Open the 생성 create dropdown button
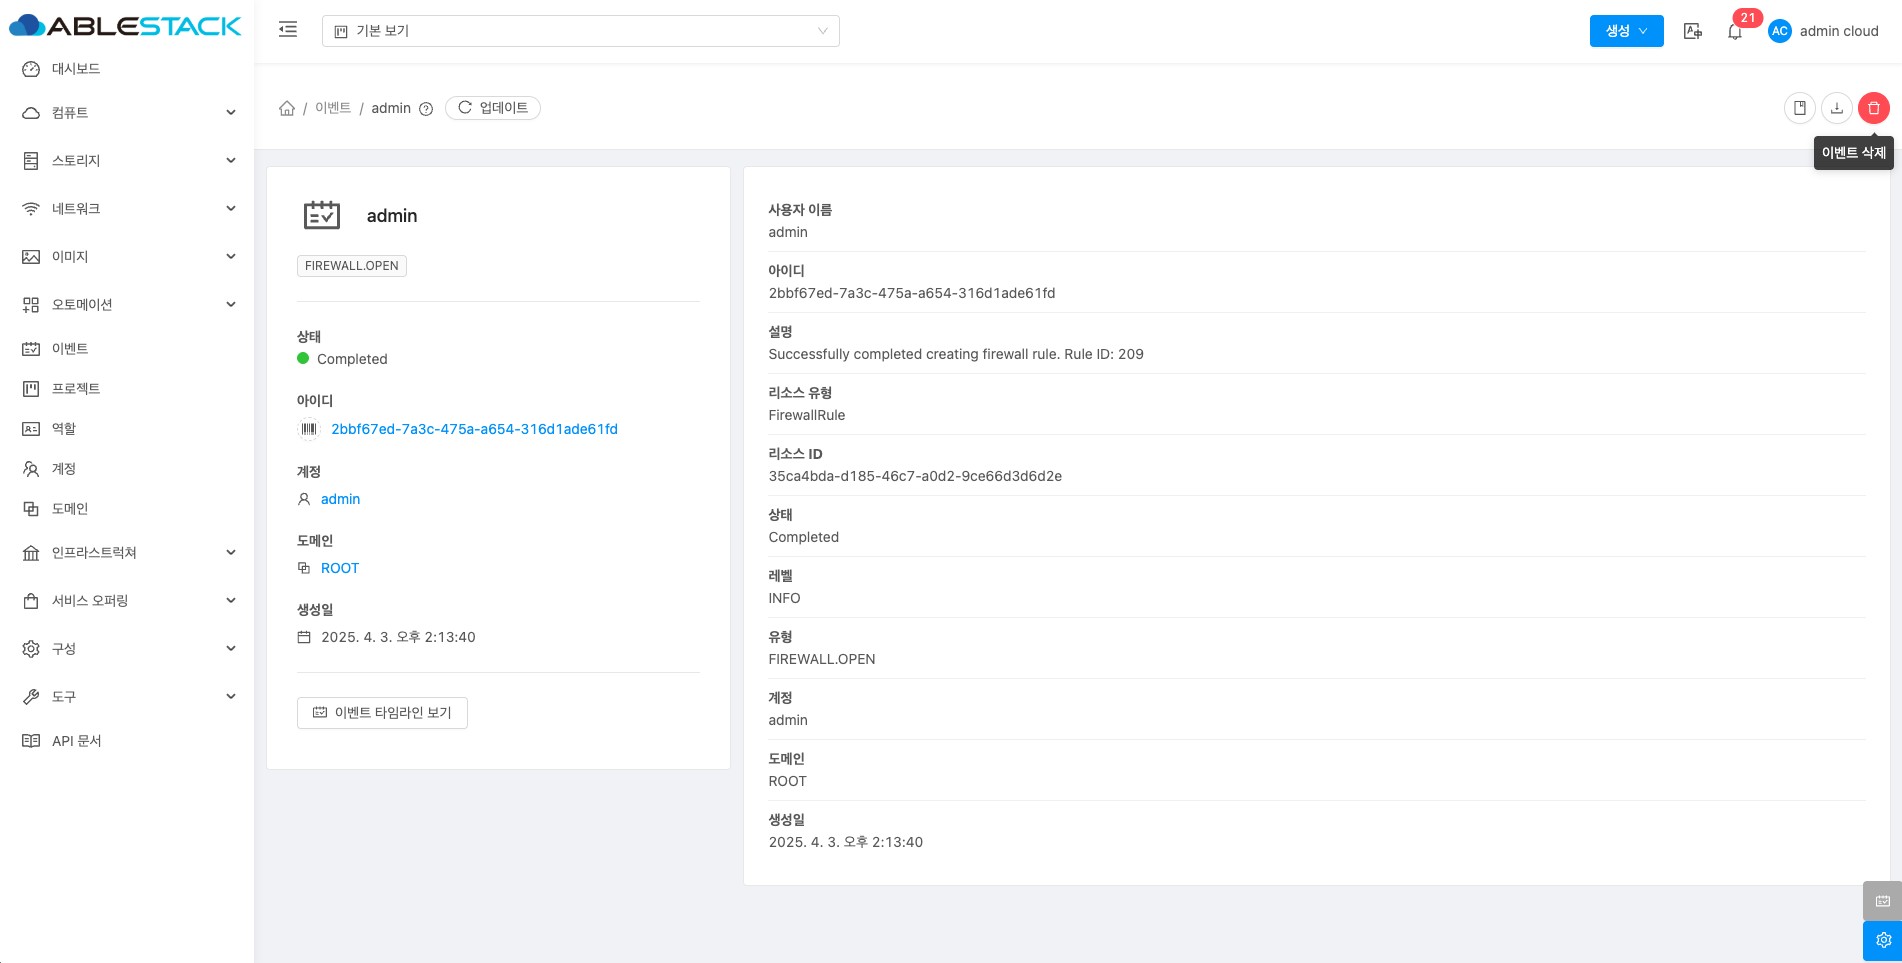 pos(1626,31)
